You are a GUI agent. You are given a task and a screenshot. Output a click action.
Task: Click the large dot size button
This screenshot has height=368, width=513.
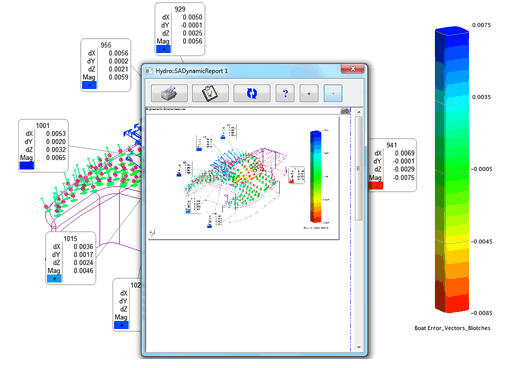pyautogui.click(x=309, y=93)
